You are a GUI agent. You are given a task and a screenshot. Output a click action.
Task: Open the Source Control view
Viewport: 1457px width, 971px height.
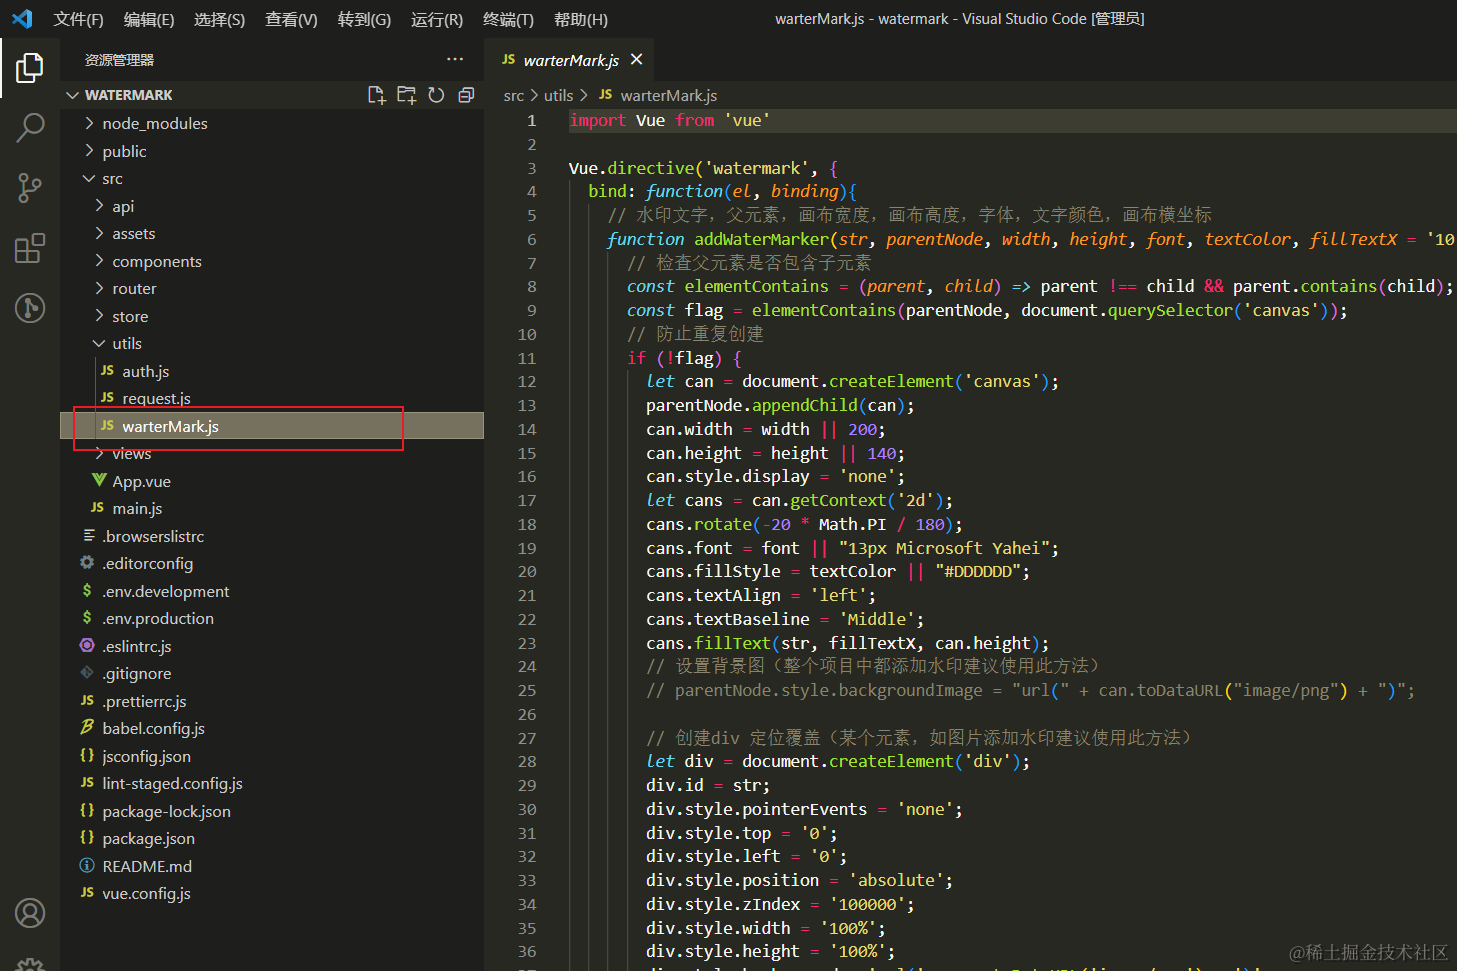pos(30,187)
